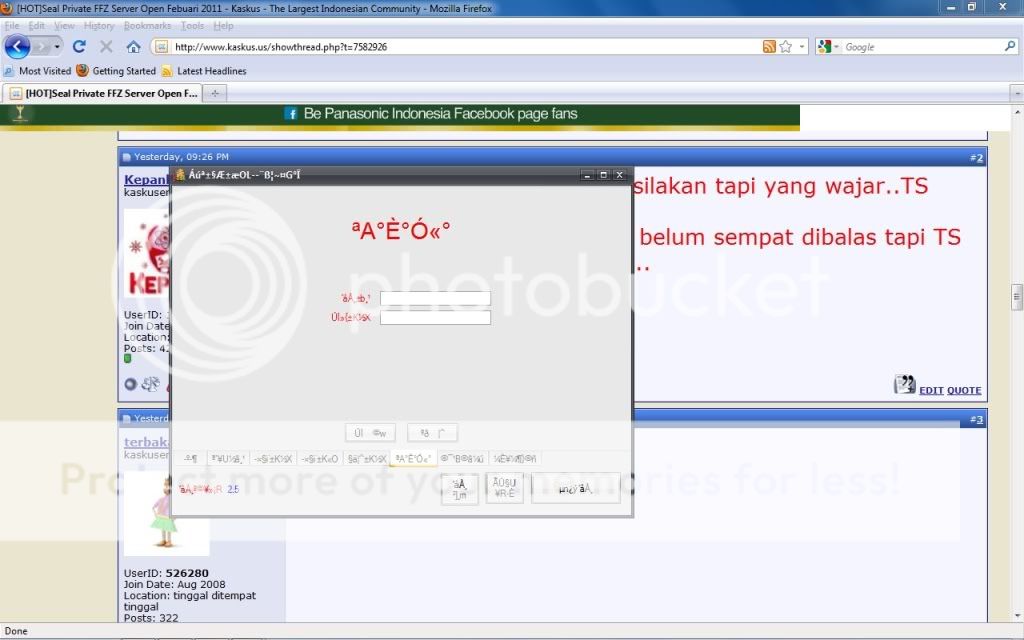
Task: Go back with the Firefox Back arrow
Action: pos(17,46)
